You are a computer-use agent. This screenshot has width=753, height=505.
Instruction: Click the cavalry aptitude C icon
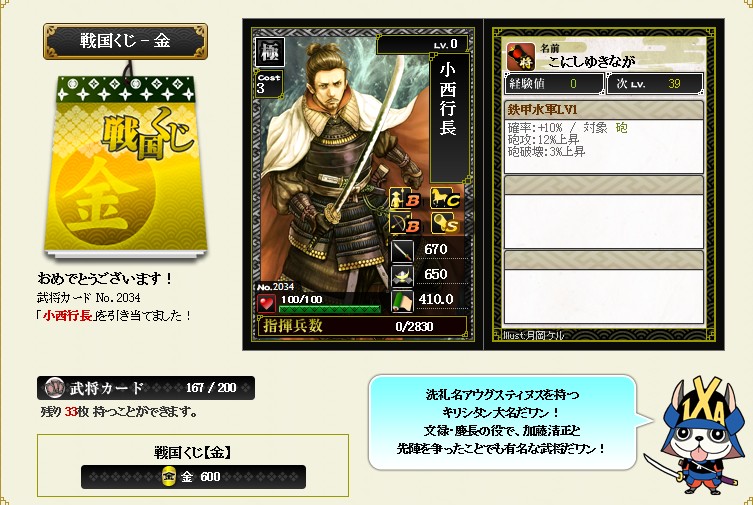[444, 198]
